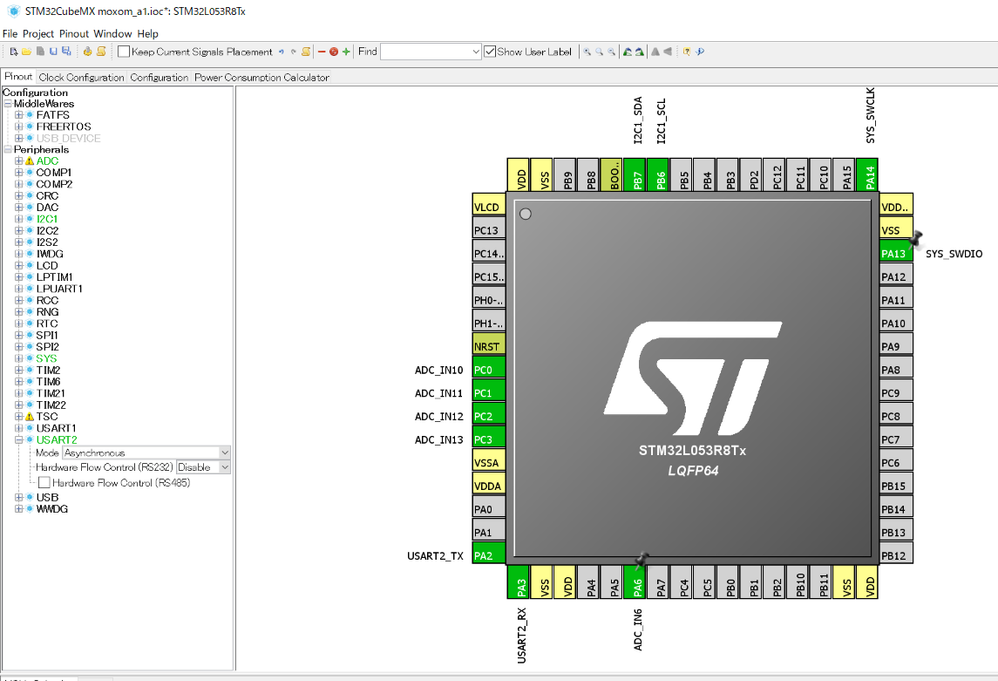Click the USART2_TX signal label

click(x=435, y=556)
